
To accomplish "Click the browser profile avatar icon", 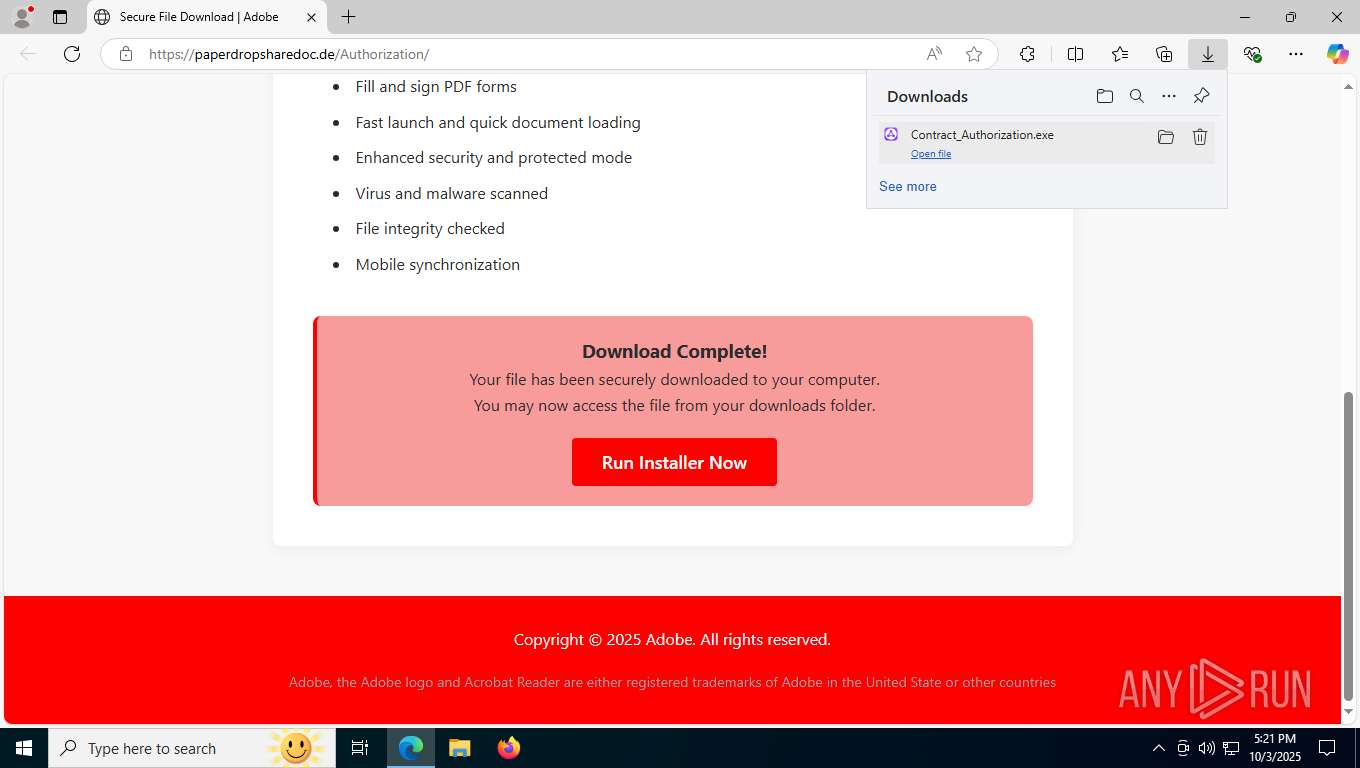I will (x=22, y=17).
